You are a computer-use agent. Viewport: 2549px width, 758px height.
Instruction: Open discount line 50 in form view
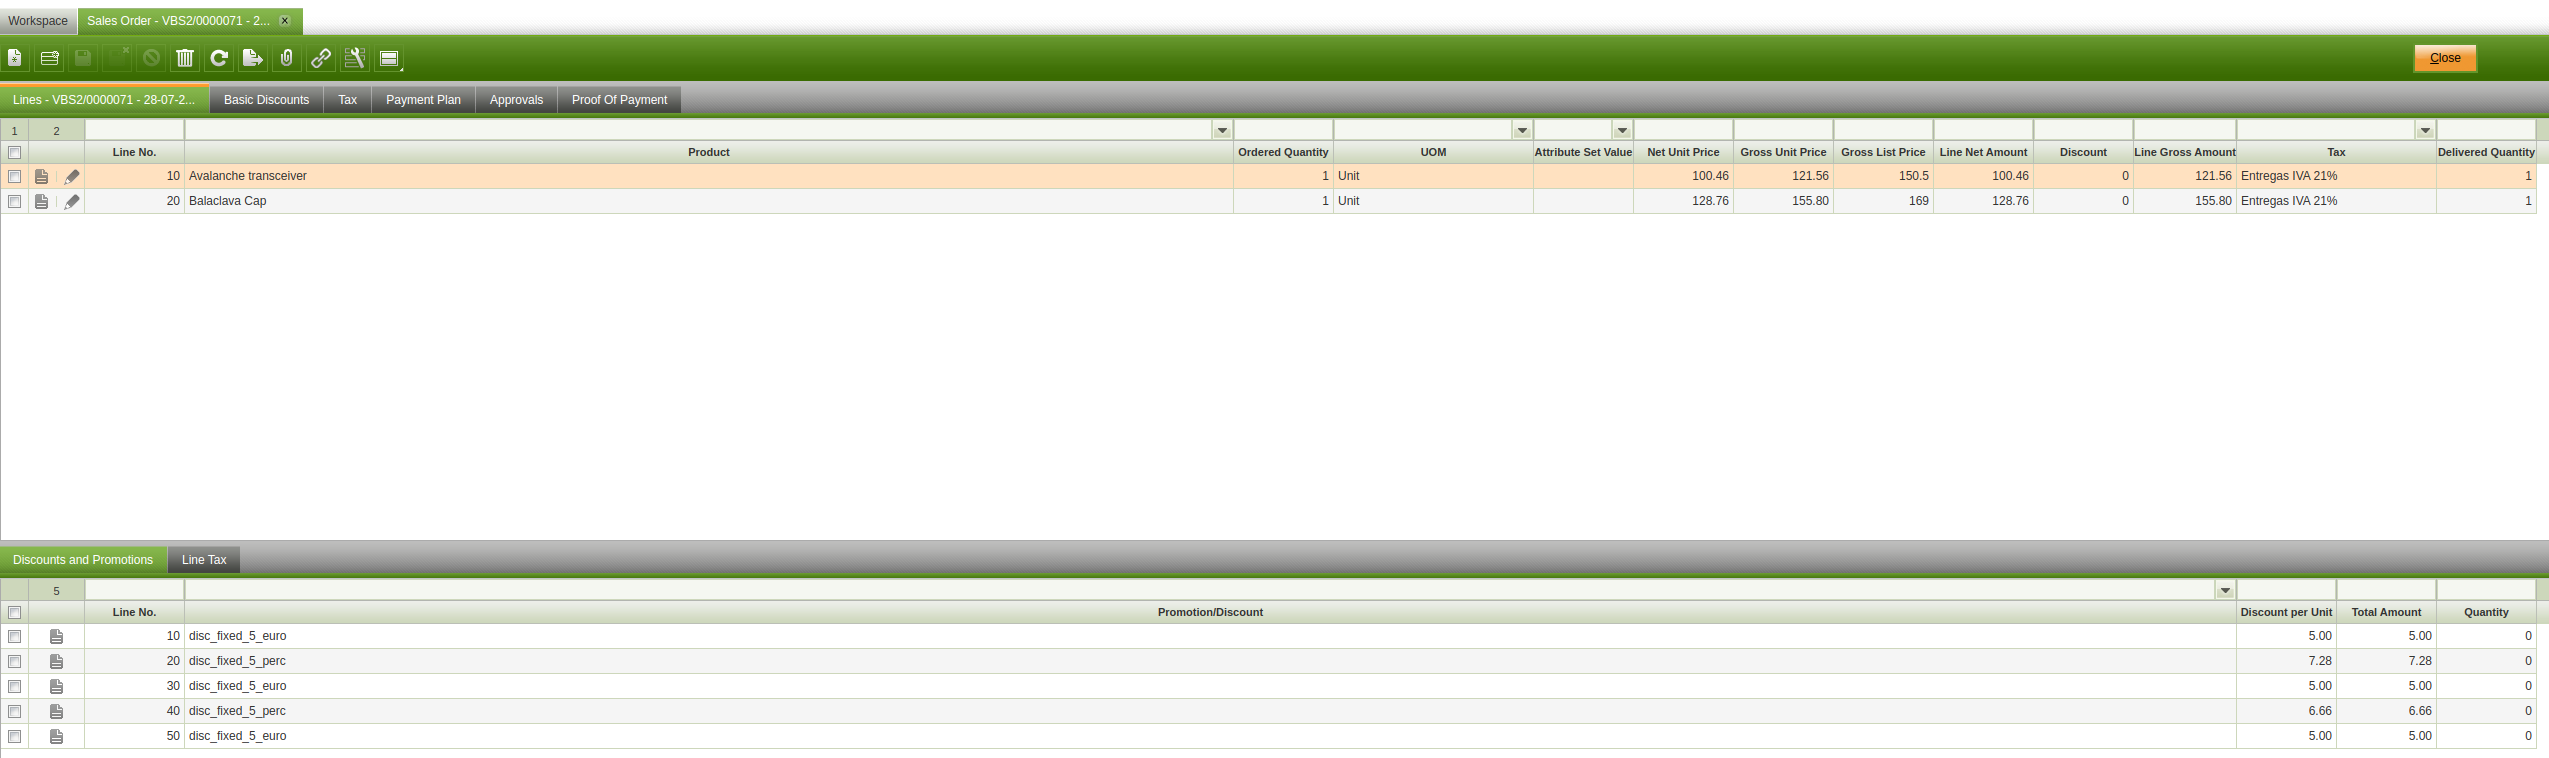pos(56,736)
